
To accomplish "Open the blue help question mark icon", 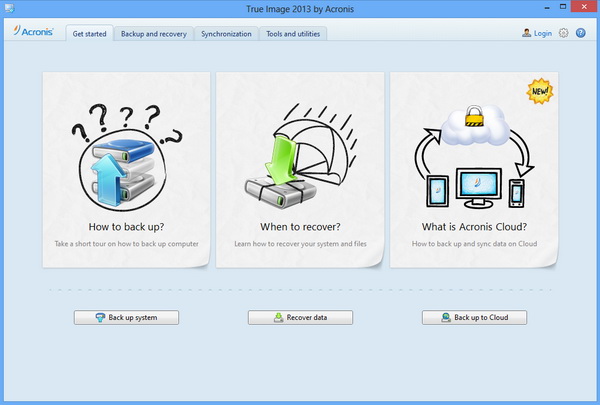I will [580, 33].
